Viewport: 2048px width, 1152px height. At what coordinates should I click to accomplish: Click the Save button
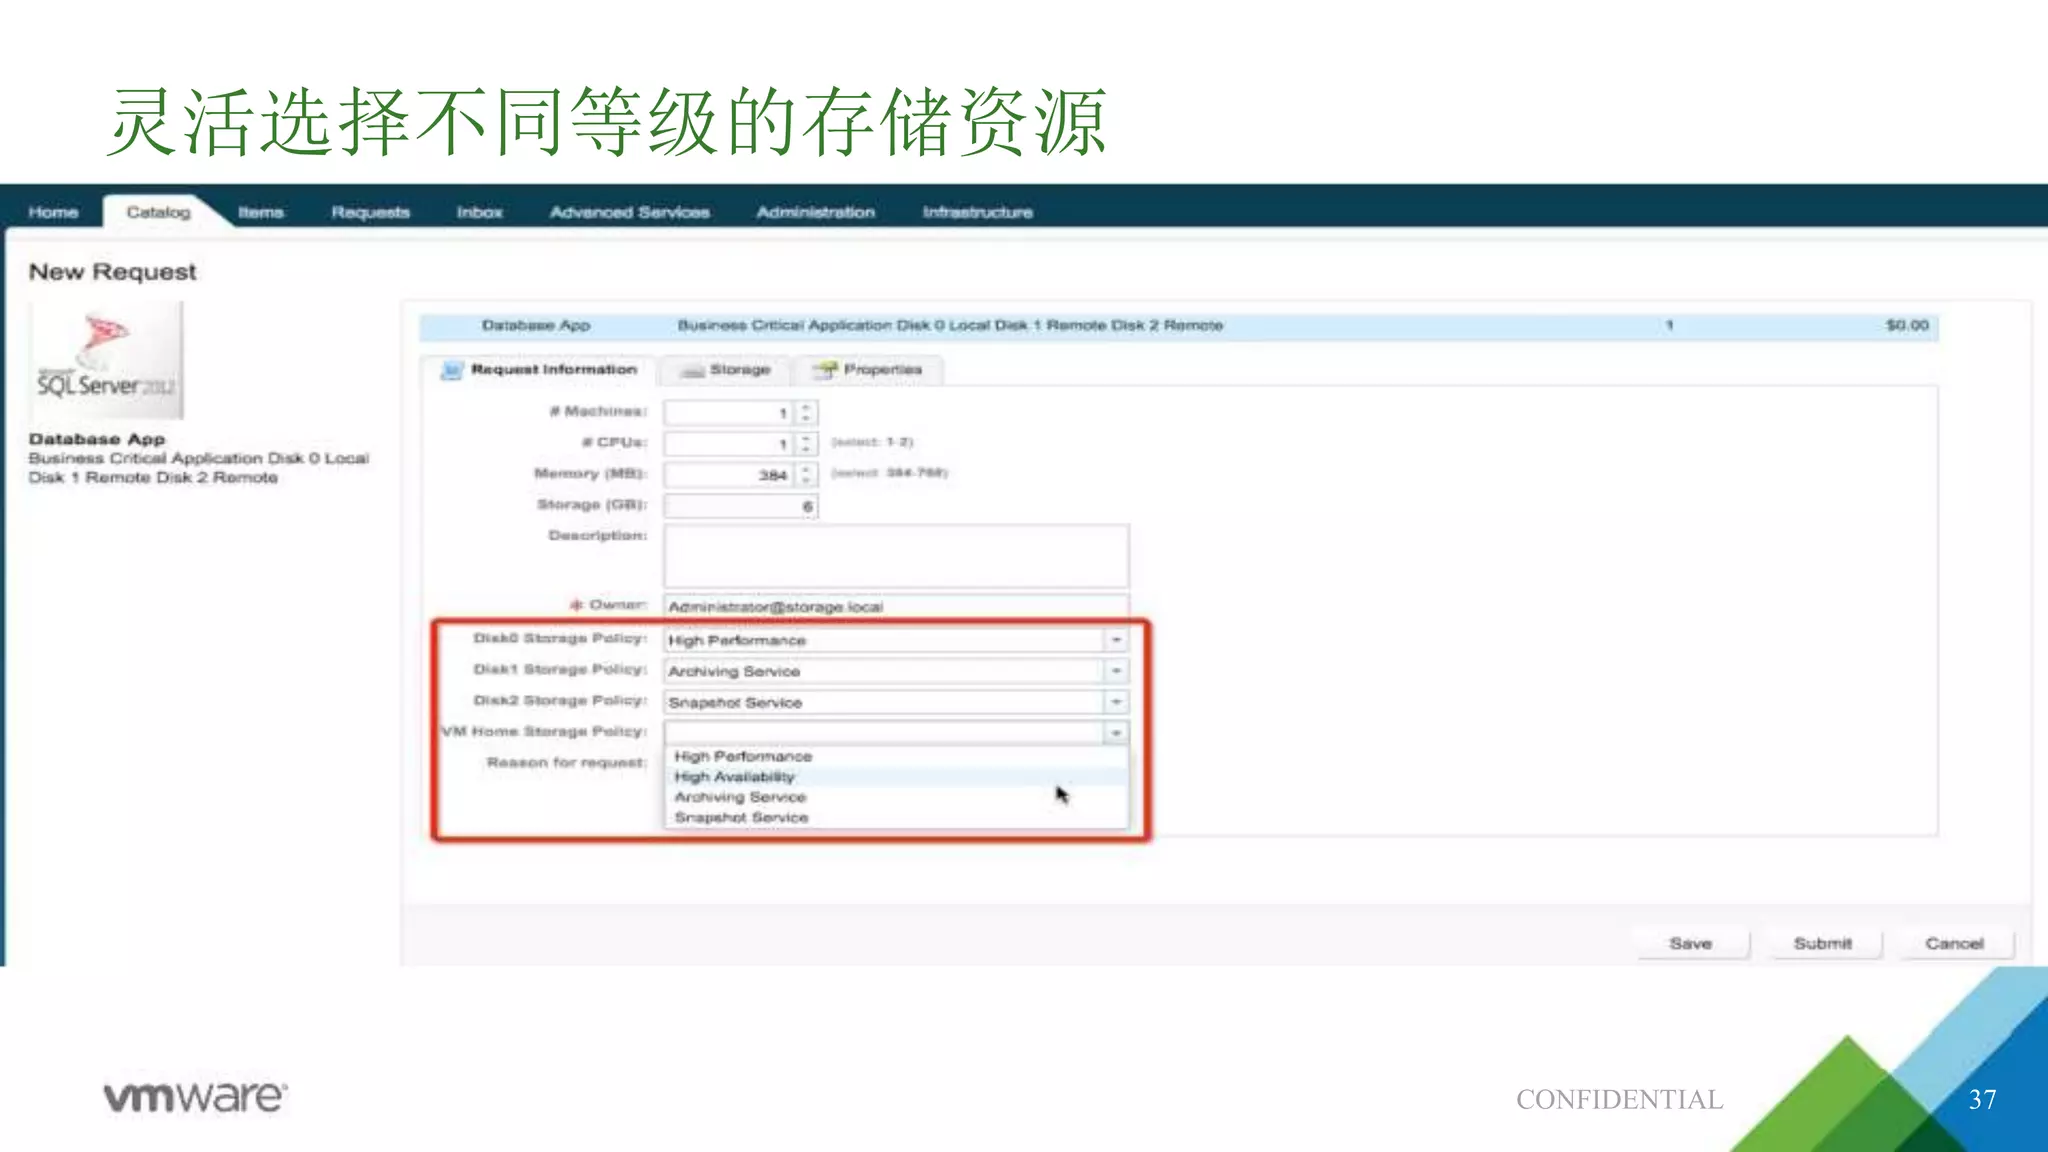(x=1691, y=943)
